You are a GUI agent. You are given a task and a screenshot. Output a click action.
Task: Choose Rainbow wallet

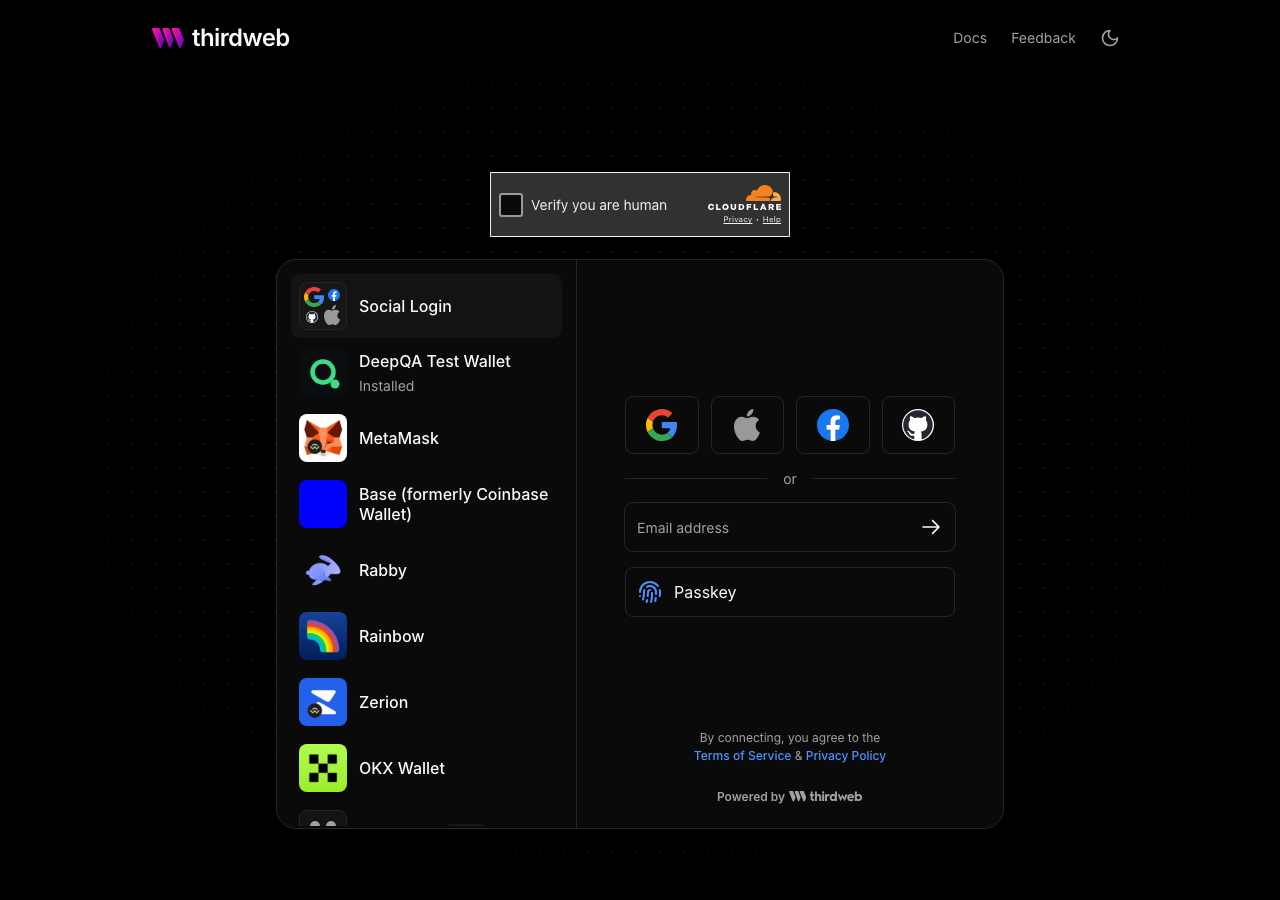tap(426, 636)
